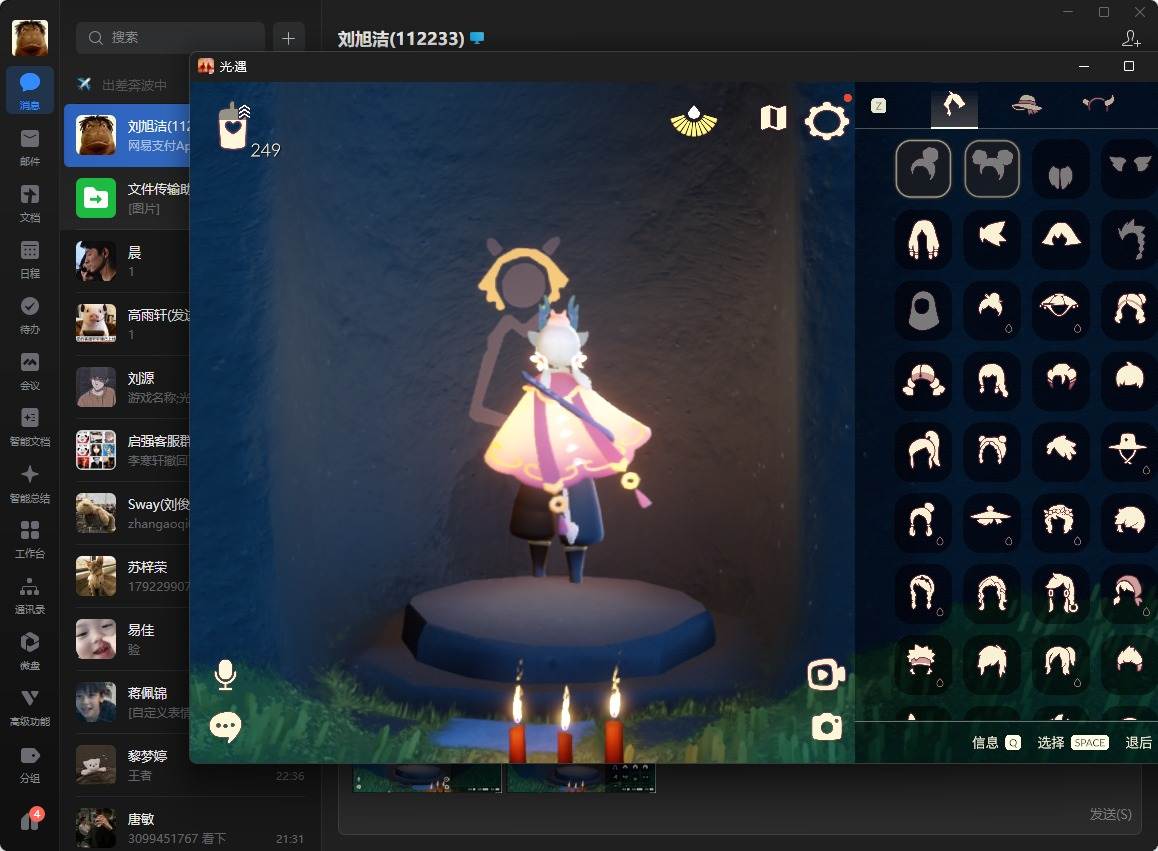The image size is (1158, 851).
Task: Open the game settings gear icon
Action: [826, 120]
